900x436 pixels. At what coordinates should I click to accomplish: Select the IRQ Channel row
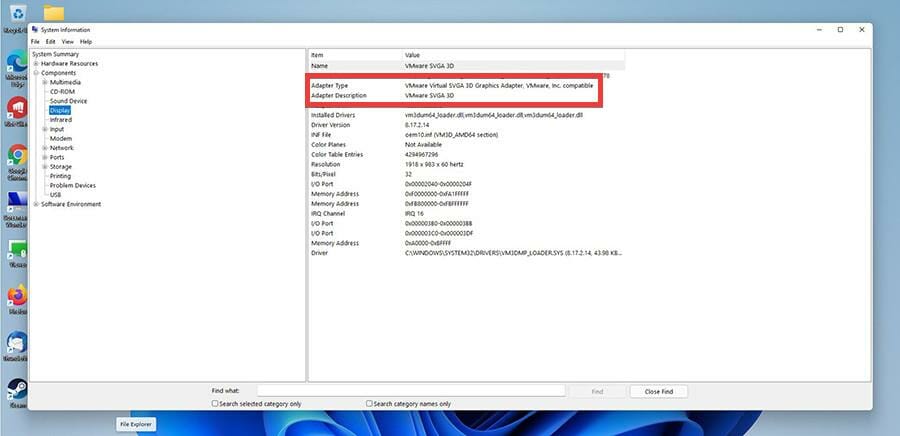pyautogui.click(x=467, y=213)
